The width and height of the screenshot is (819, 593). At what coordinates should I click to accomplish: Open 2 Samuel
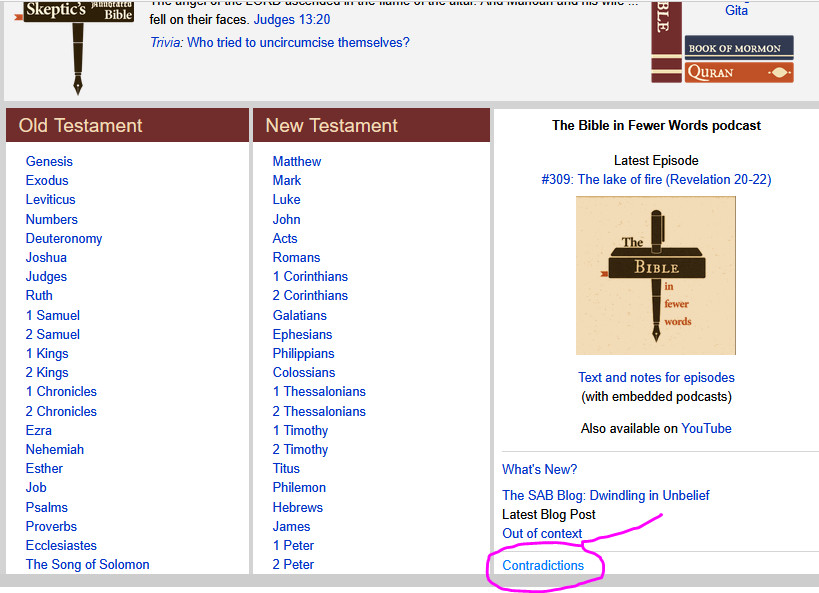click(x=53, y=334)
